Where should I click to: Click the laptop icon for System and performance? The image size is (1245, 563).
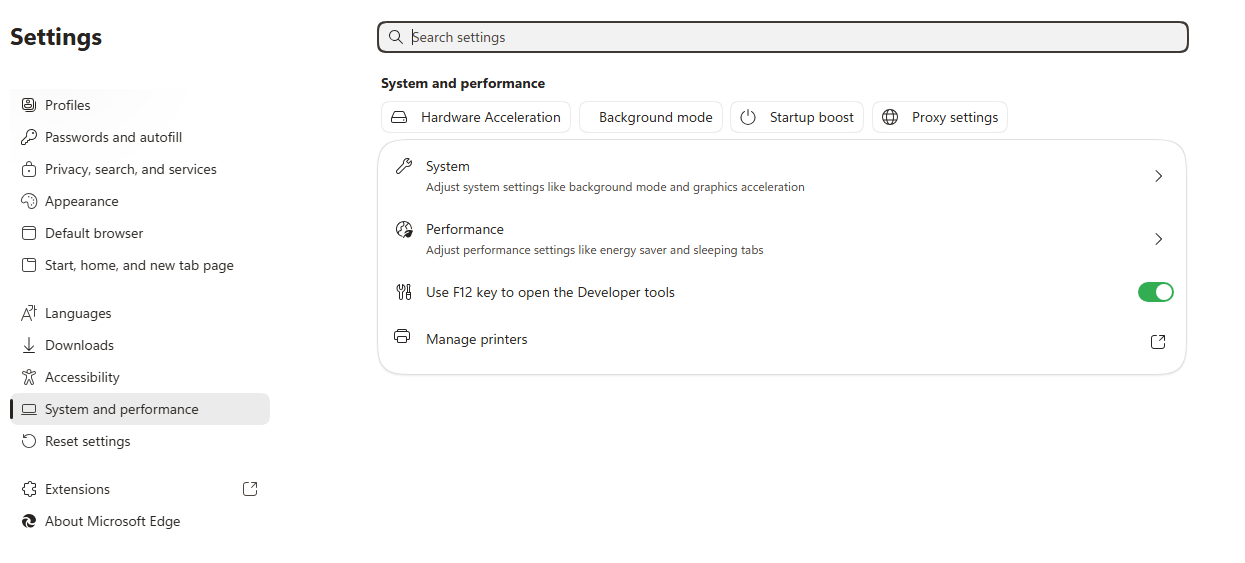point(28,409)
